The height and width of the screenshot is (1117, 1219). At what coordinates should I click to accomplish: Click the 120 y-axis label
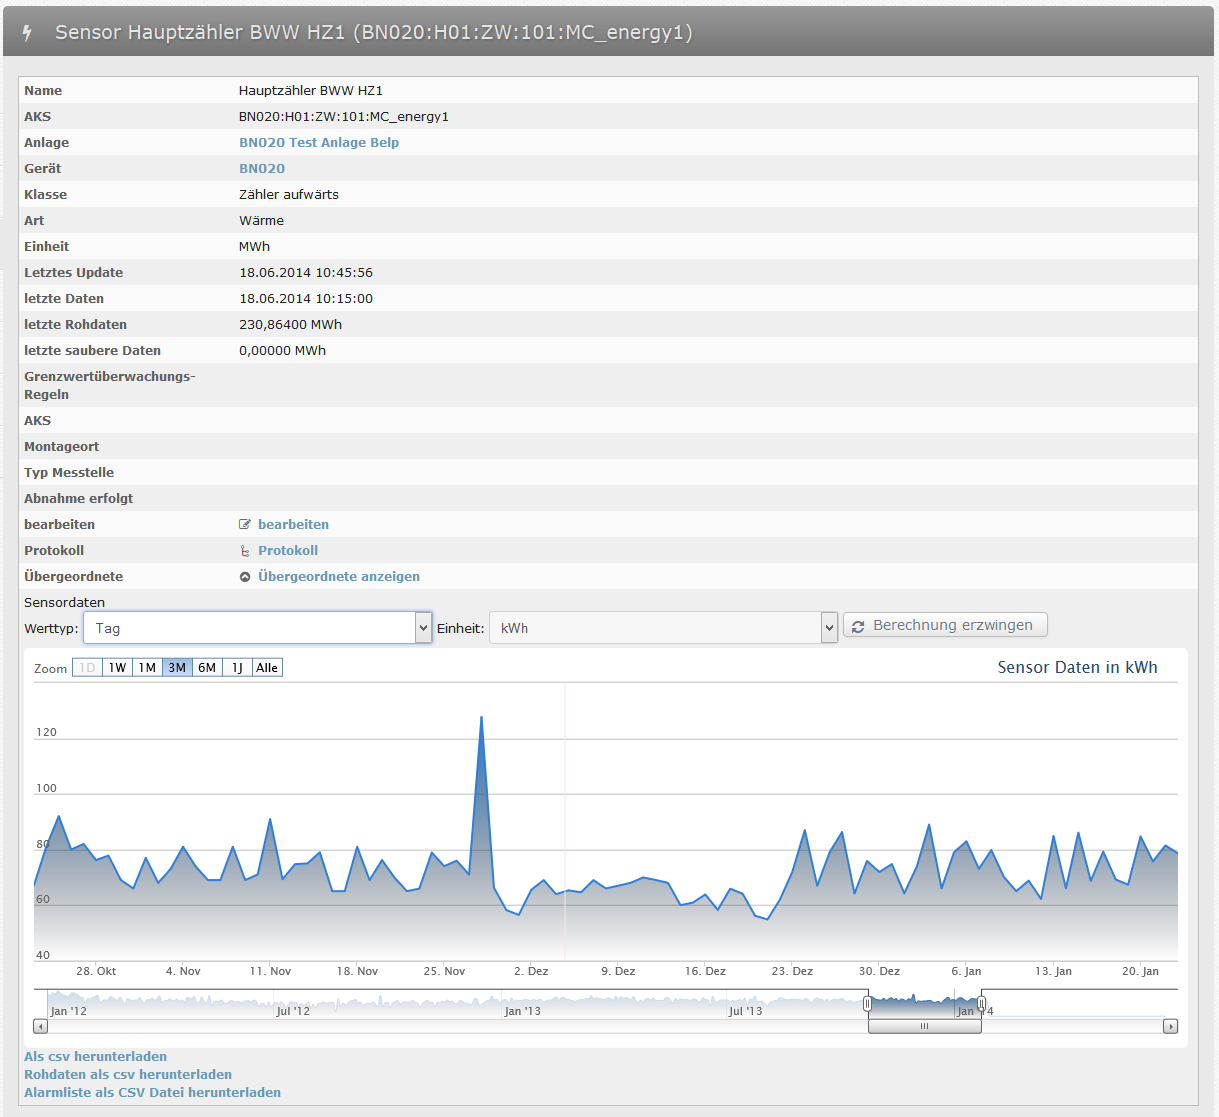point(46,732)
